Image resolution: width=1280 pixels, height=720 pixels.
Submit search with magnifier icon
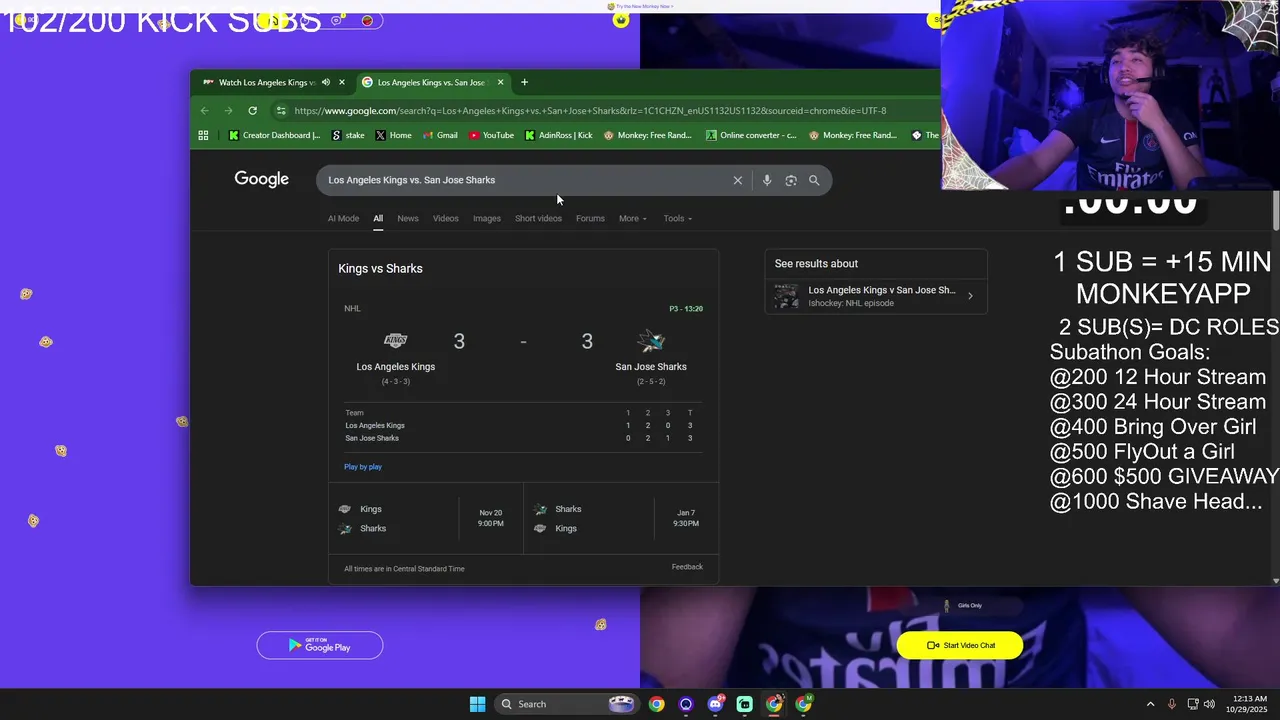[814, 180]
